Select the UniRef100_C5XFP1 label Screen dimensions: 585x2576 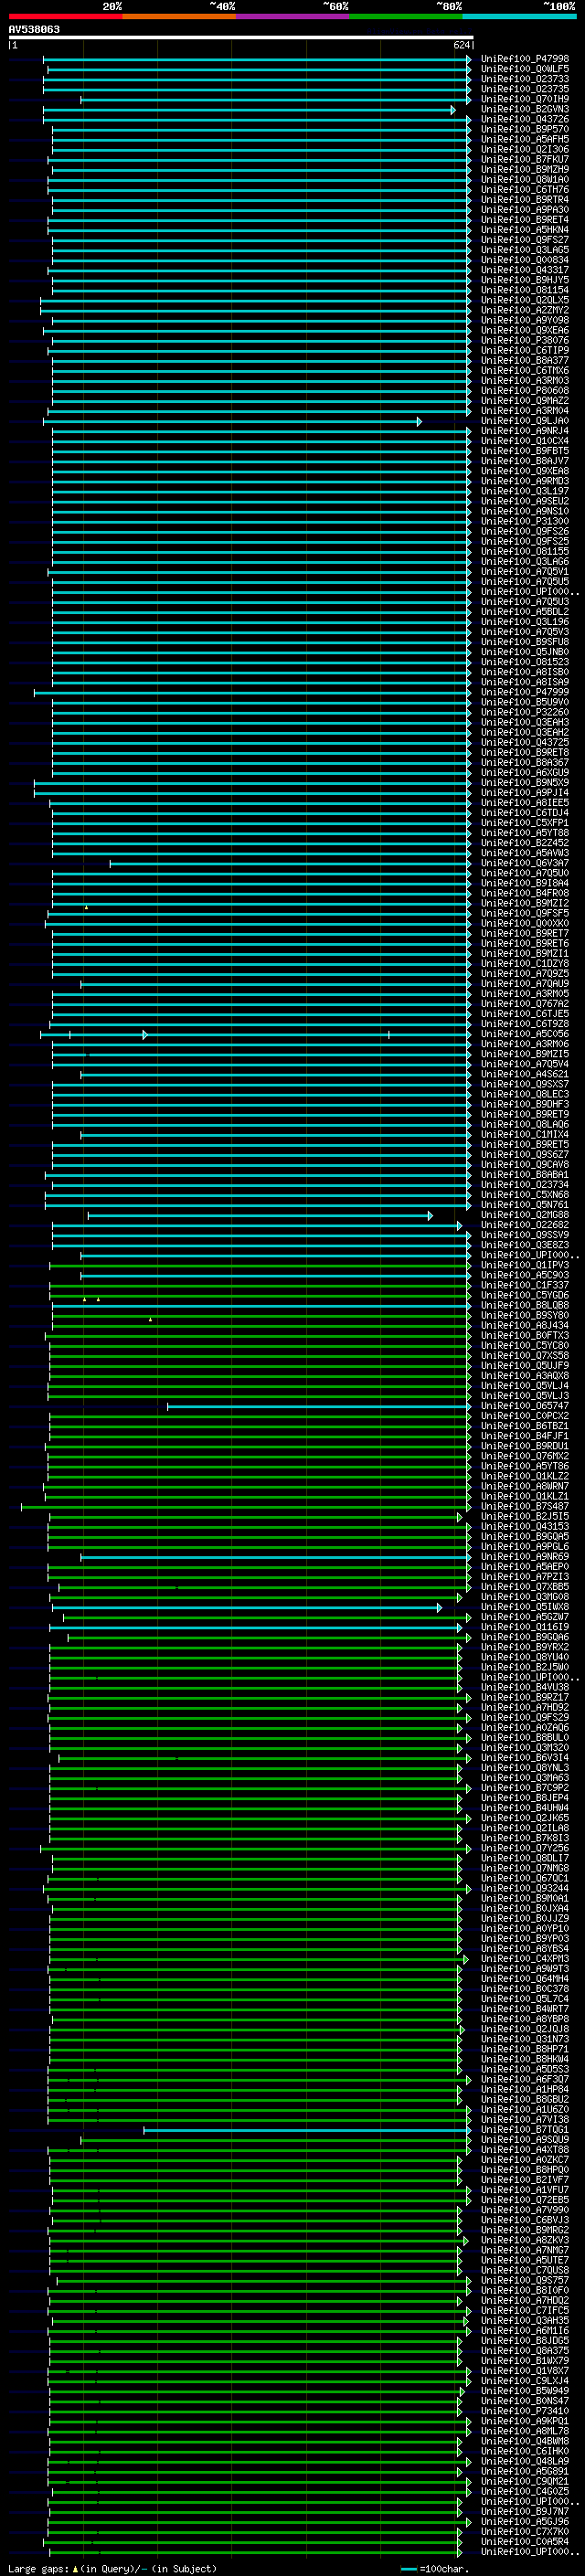(x=525, y=823)
